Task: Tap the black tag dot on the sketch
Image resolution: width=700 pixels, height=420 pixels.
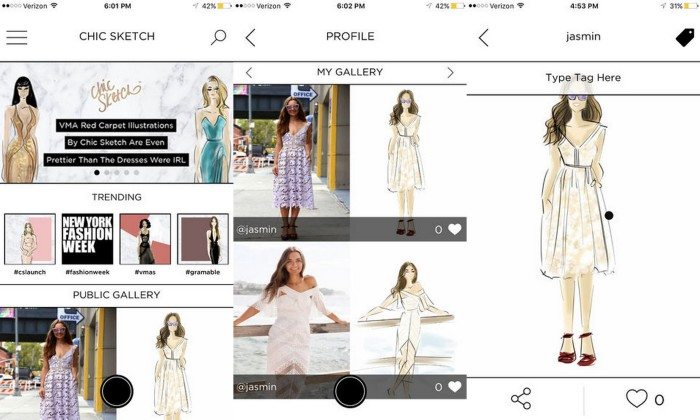Action: [x=609, y=215]
